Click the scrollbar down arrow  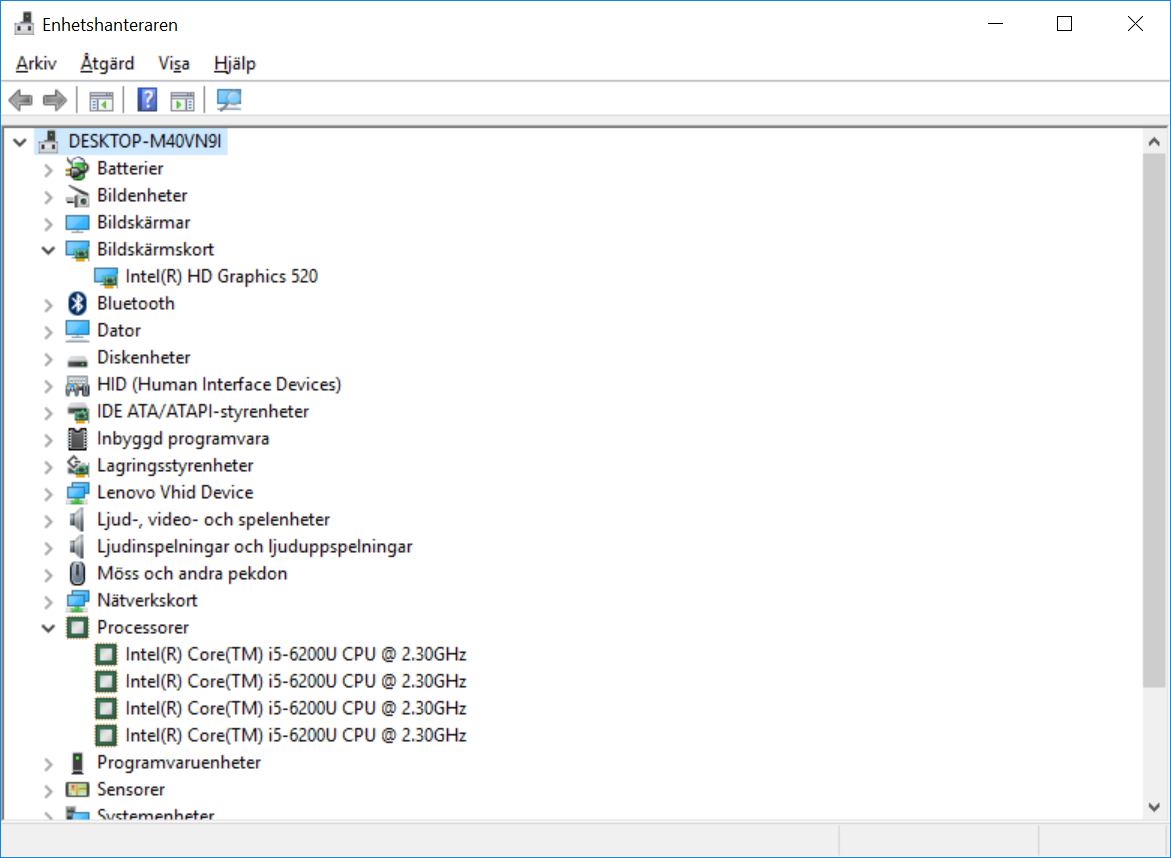pos(1153,807)
